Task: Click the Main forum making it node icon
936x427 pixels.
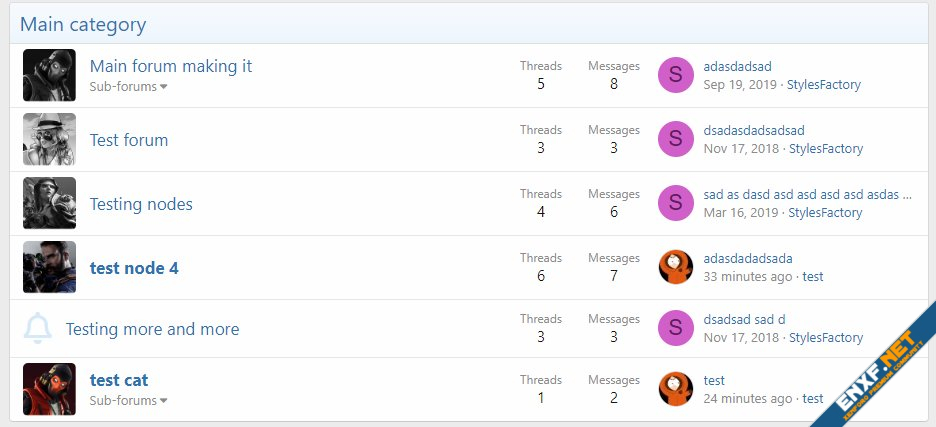Action: (49, 75)
